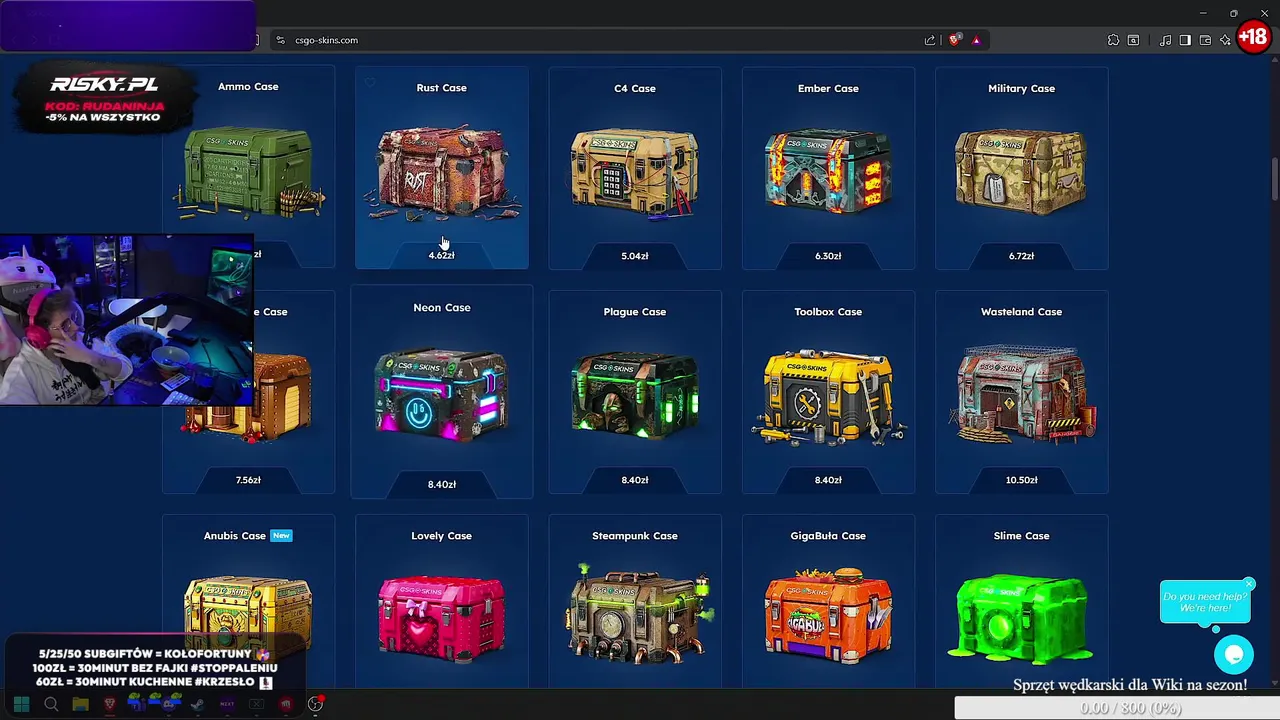Open the Wasteland Case chest image
The image size is (1280, 720).
1021,394
